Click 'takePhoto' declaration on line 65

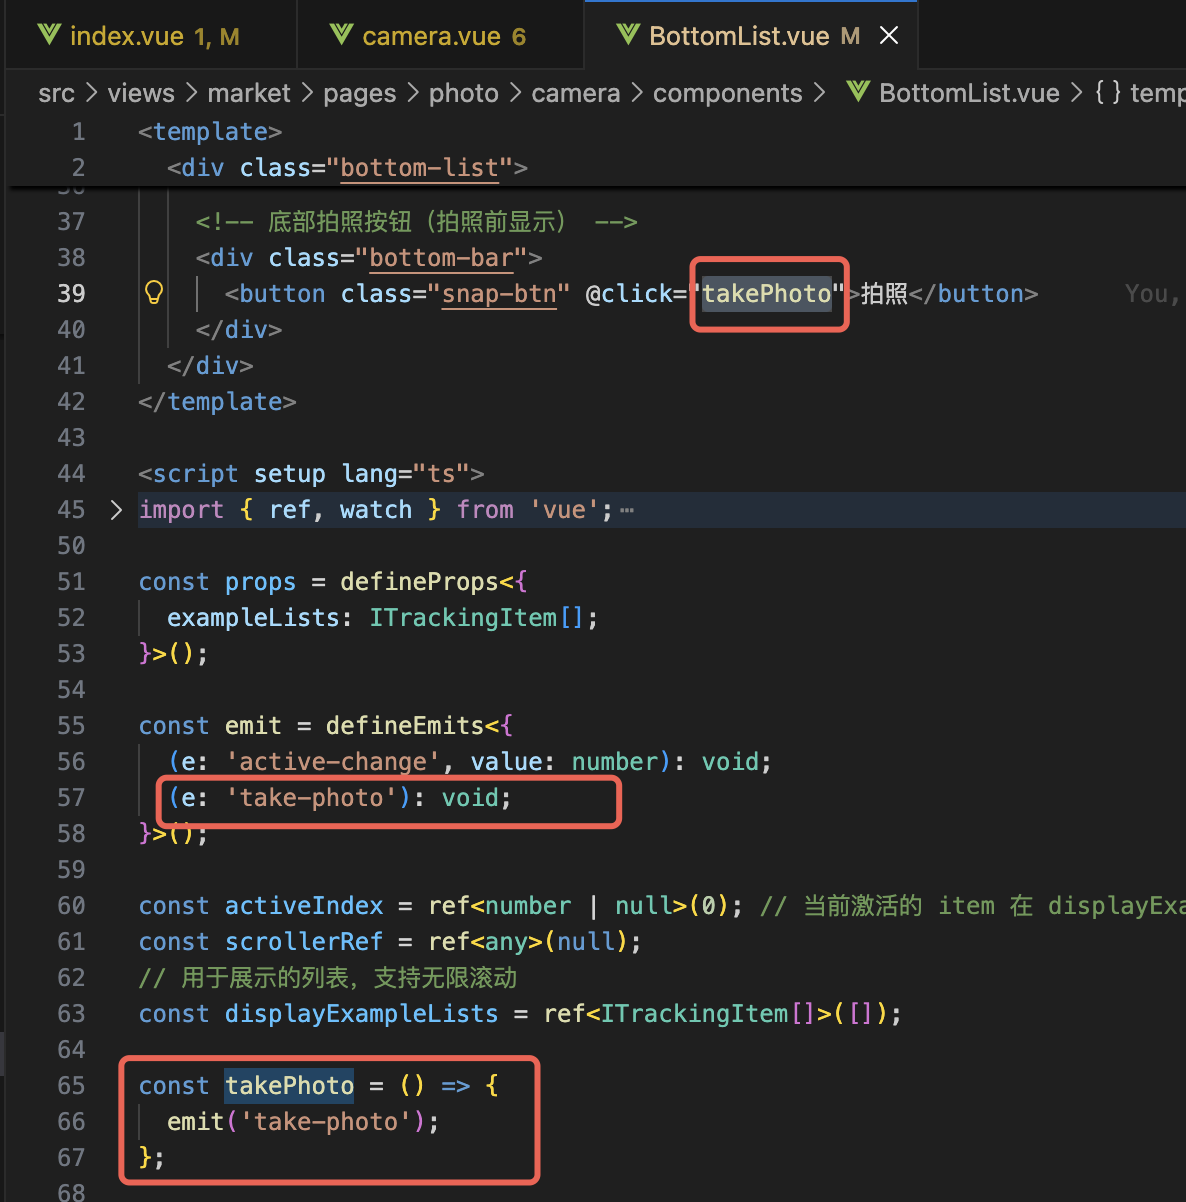289,1085
